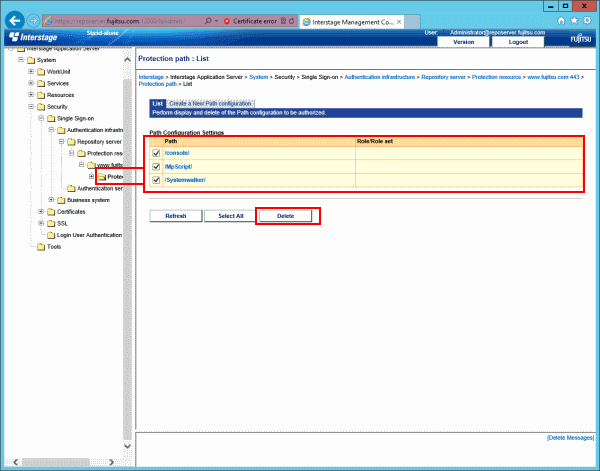Image resolution: width=600 pixels, height=471 pixels.
Task: Click the Tools folder icon
Action: click(x=41, y=247)
